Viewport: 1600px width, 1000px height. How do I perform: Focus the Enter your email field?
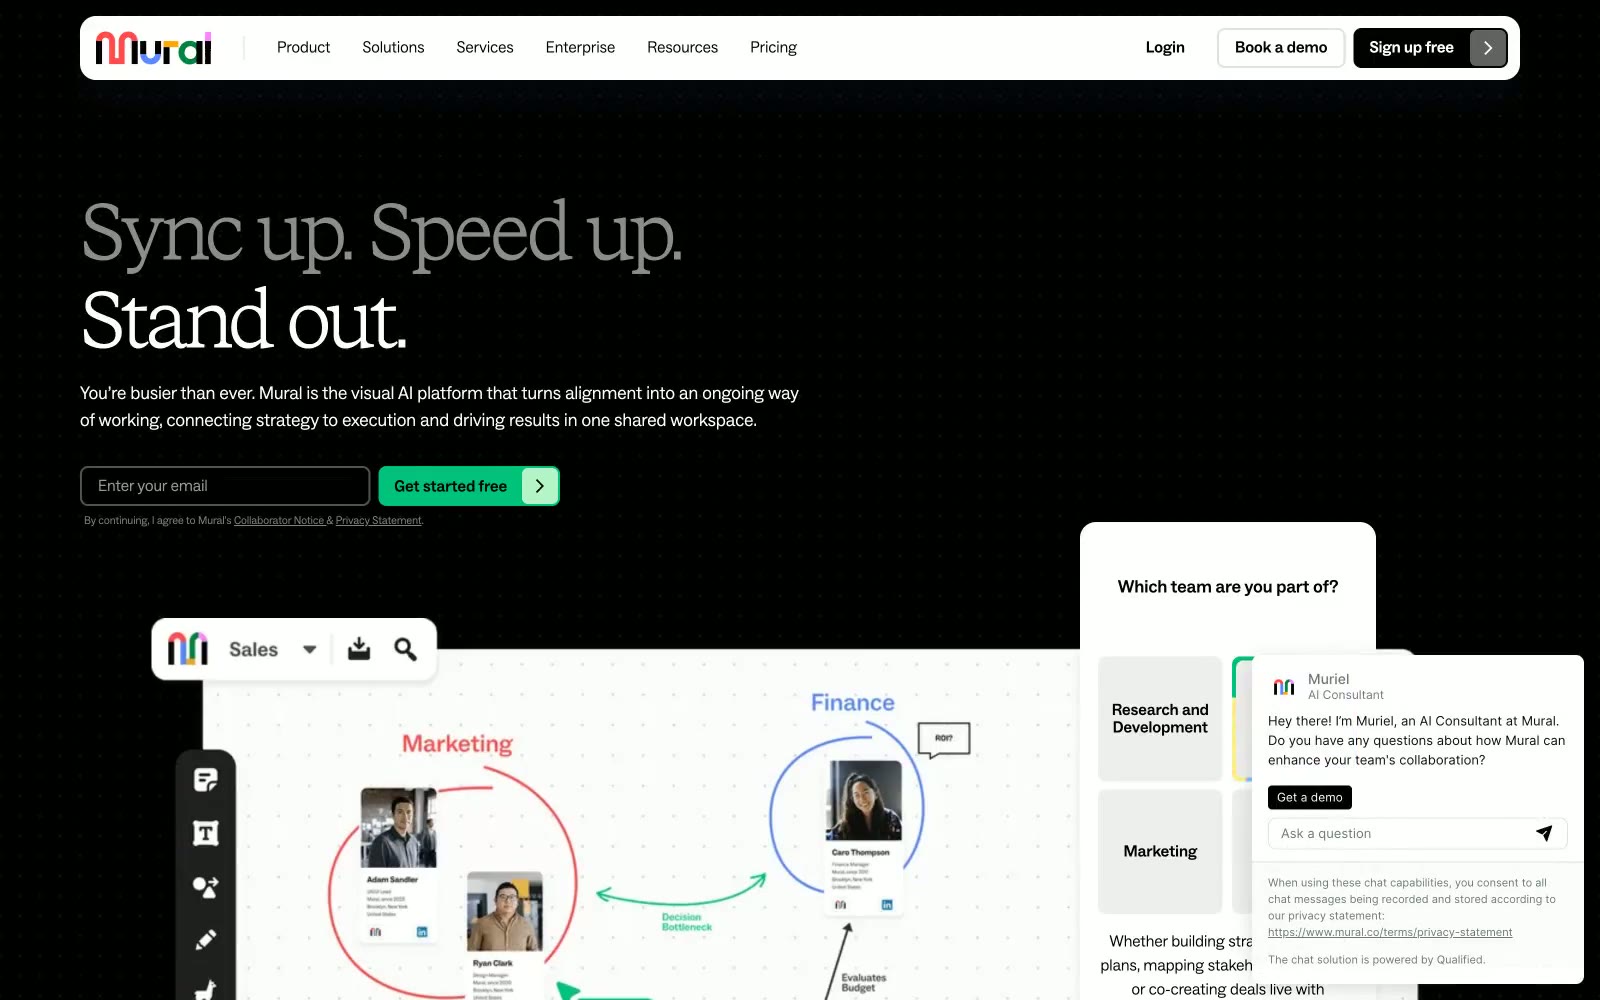[225, 486]
